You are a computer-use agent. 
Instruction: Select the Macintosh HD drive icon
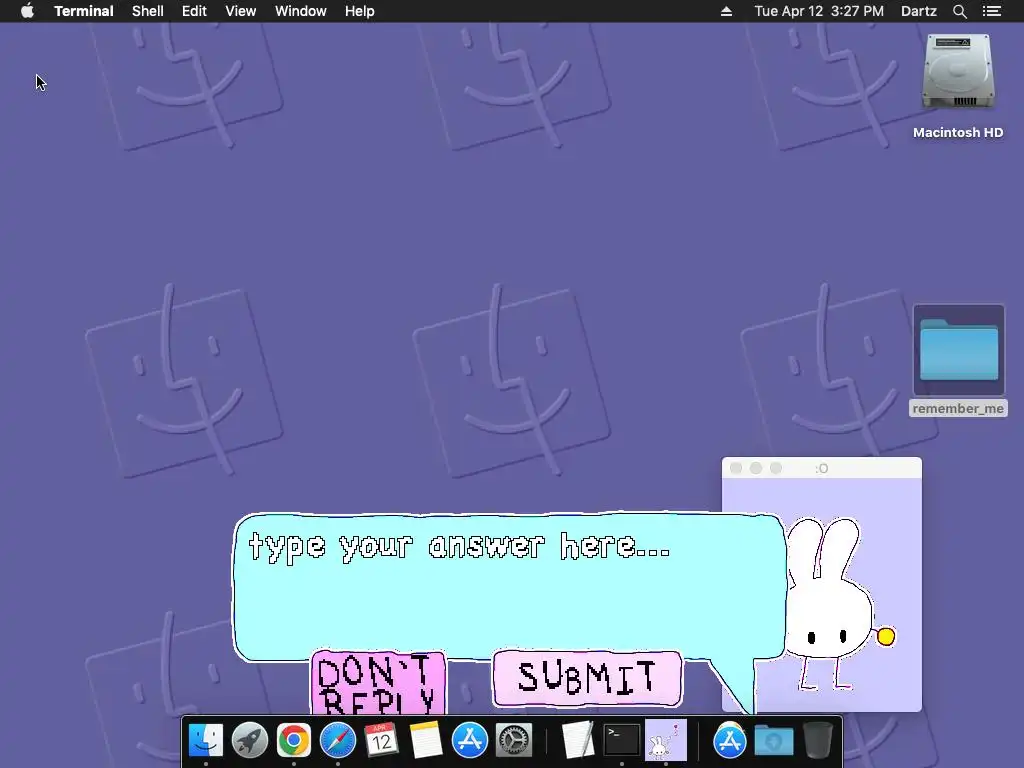coord(957,72)
